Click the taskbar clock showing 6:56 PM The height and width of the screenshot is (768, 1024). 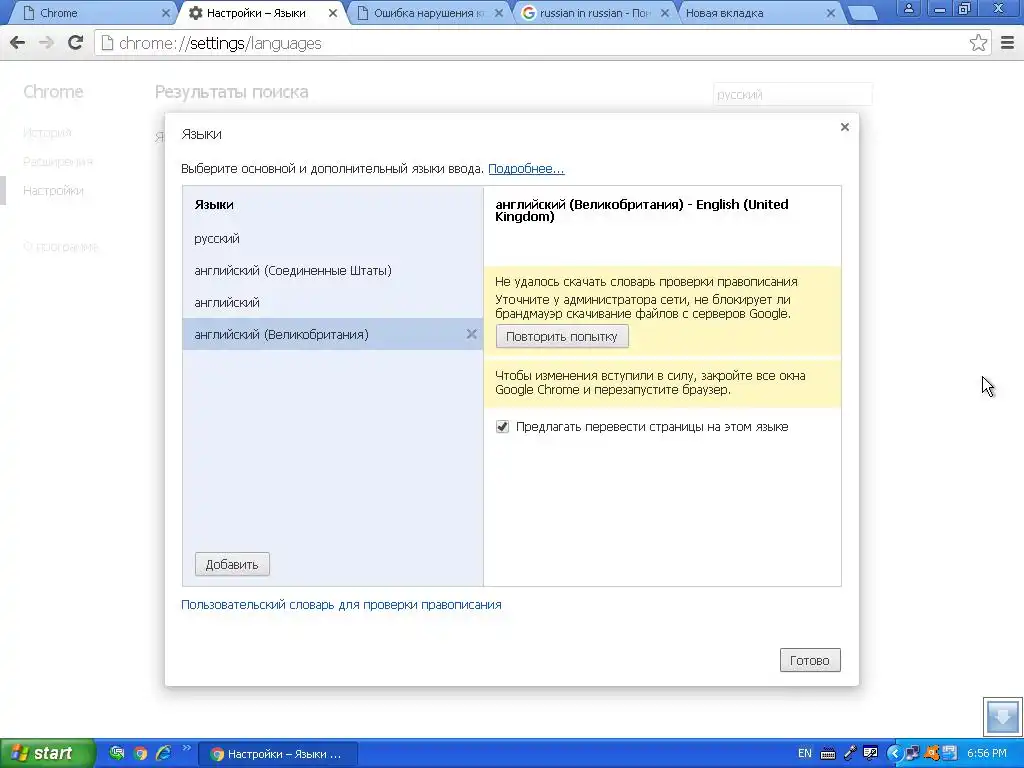987,754
